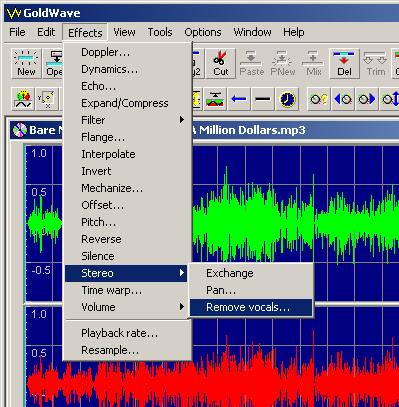Click the Del delete toolbar button
Screen dimensions: 399x407
[344, 63]
